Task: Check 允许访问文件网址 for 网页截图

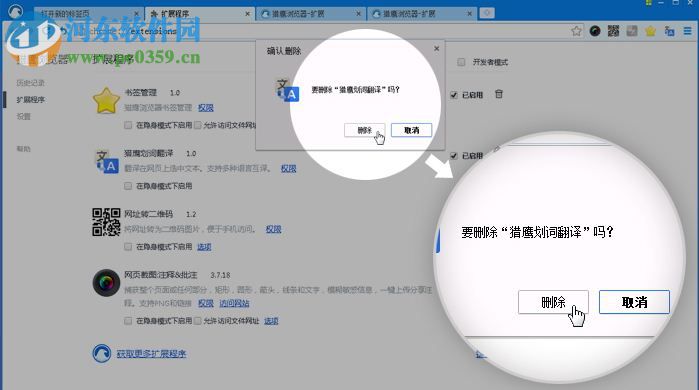Action: pos(197,321)
